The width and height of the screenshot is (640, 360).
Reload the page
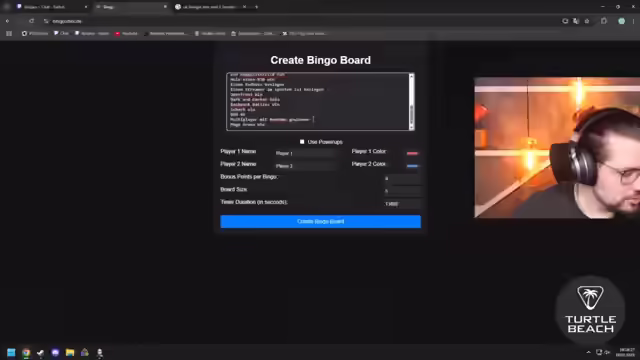(31, 21)
